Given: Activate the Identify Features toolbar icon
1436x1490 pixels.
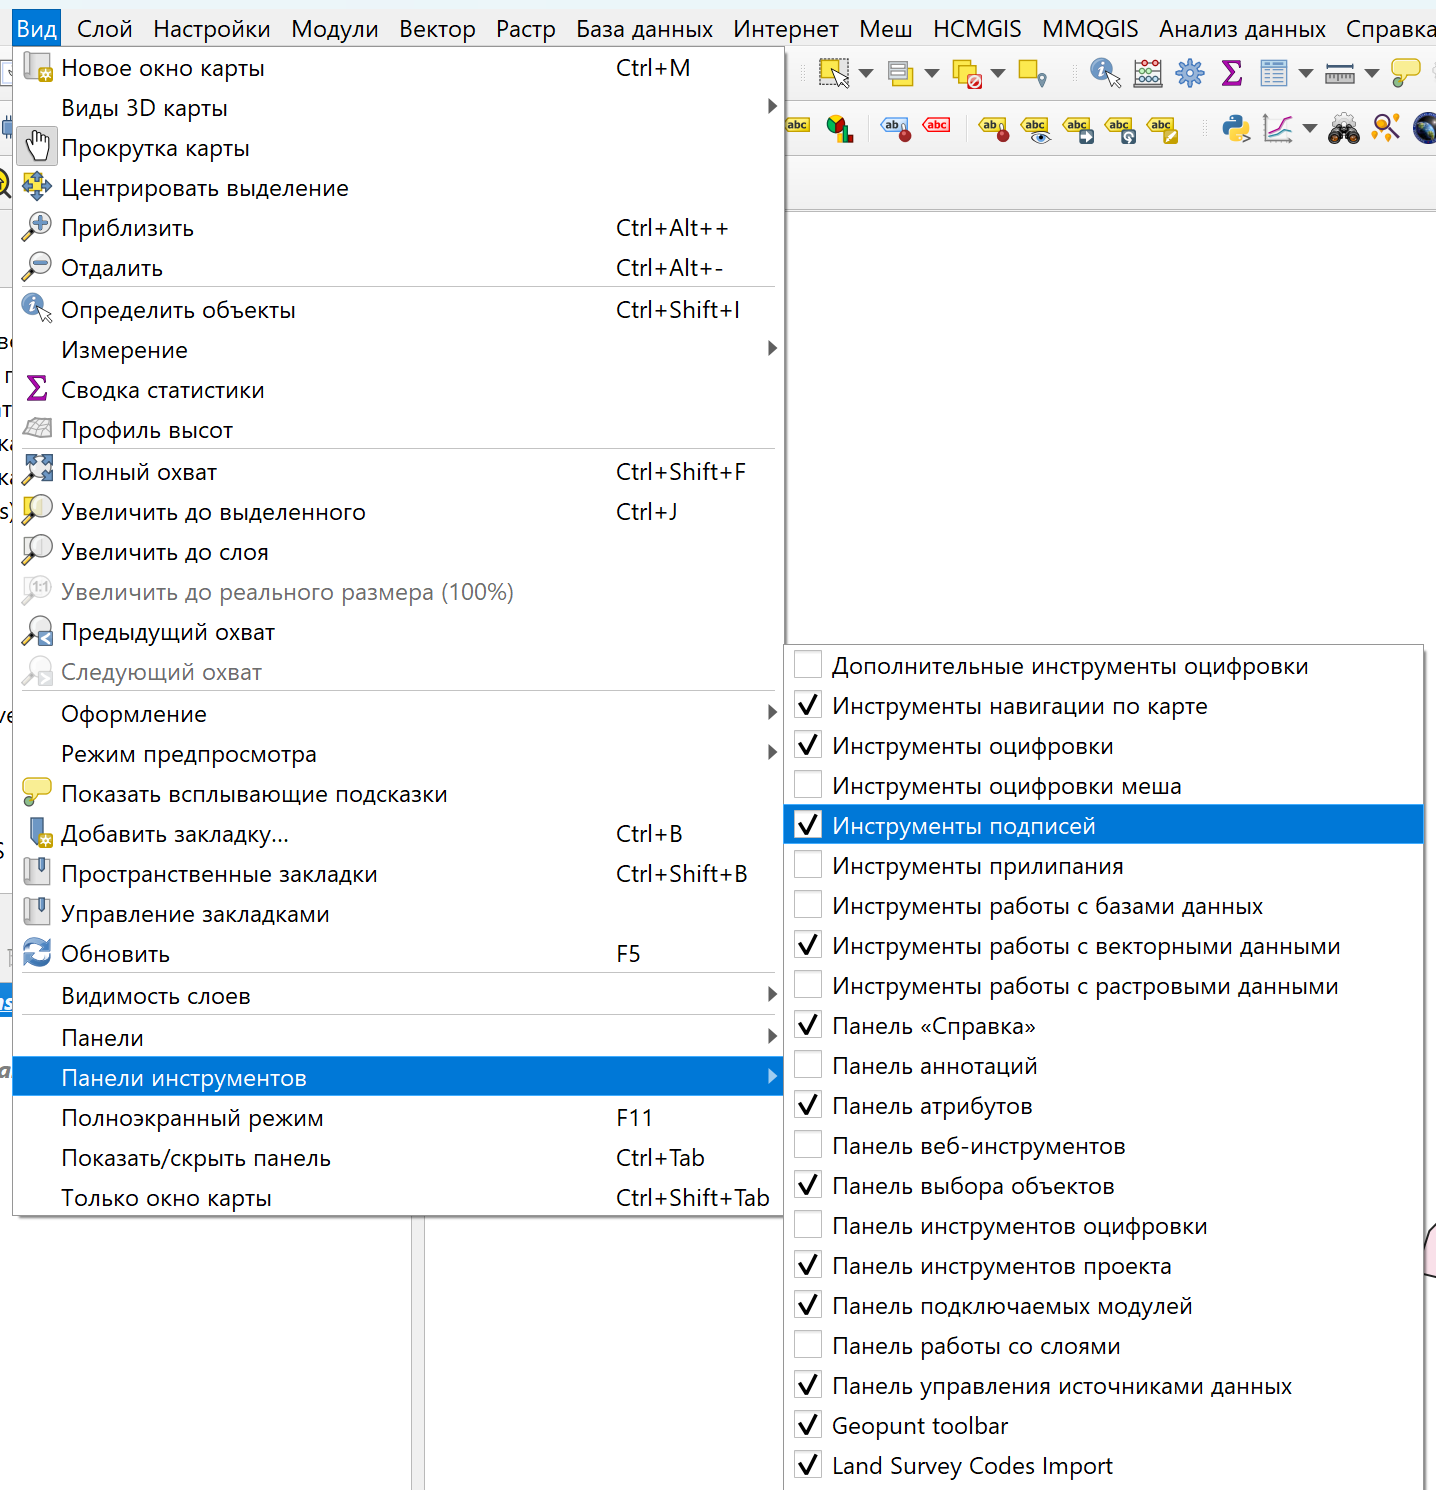Looking at the screenshot, I should (x=1105, y=73).
